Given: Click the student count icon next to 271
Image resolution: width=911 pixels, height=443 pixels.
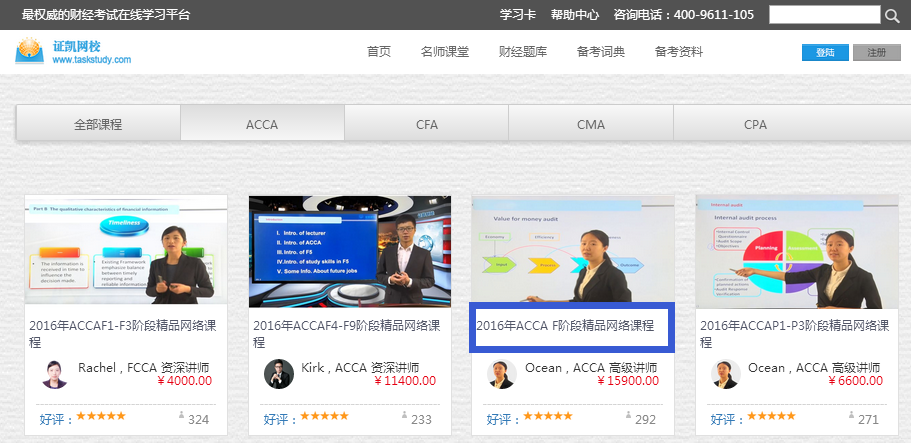Looking at the screenshot, I should 852,416.
